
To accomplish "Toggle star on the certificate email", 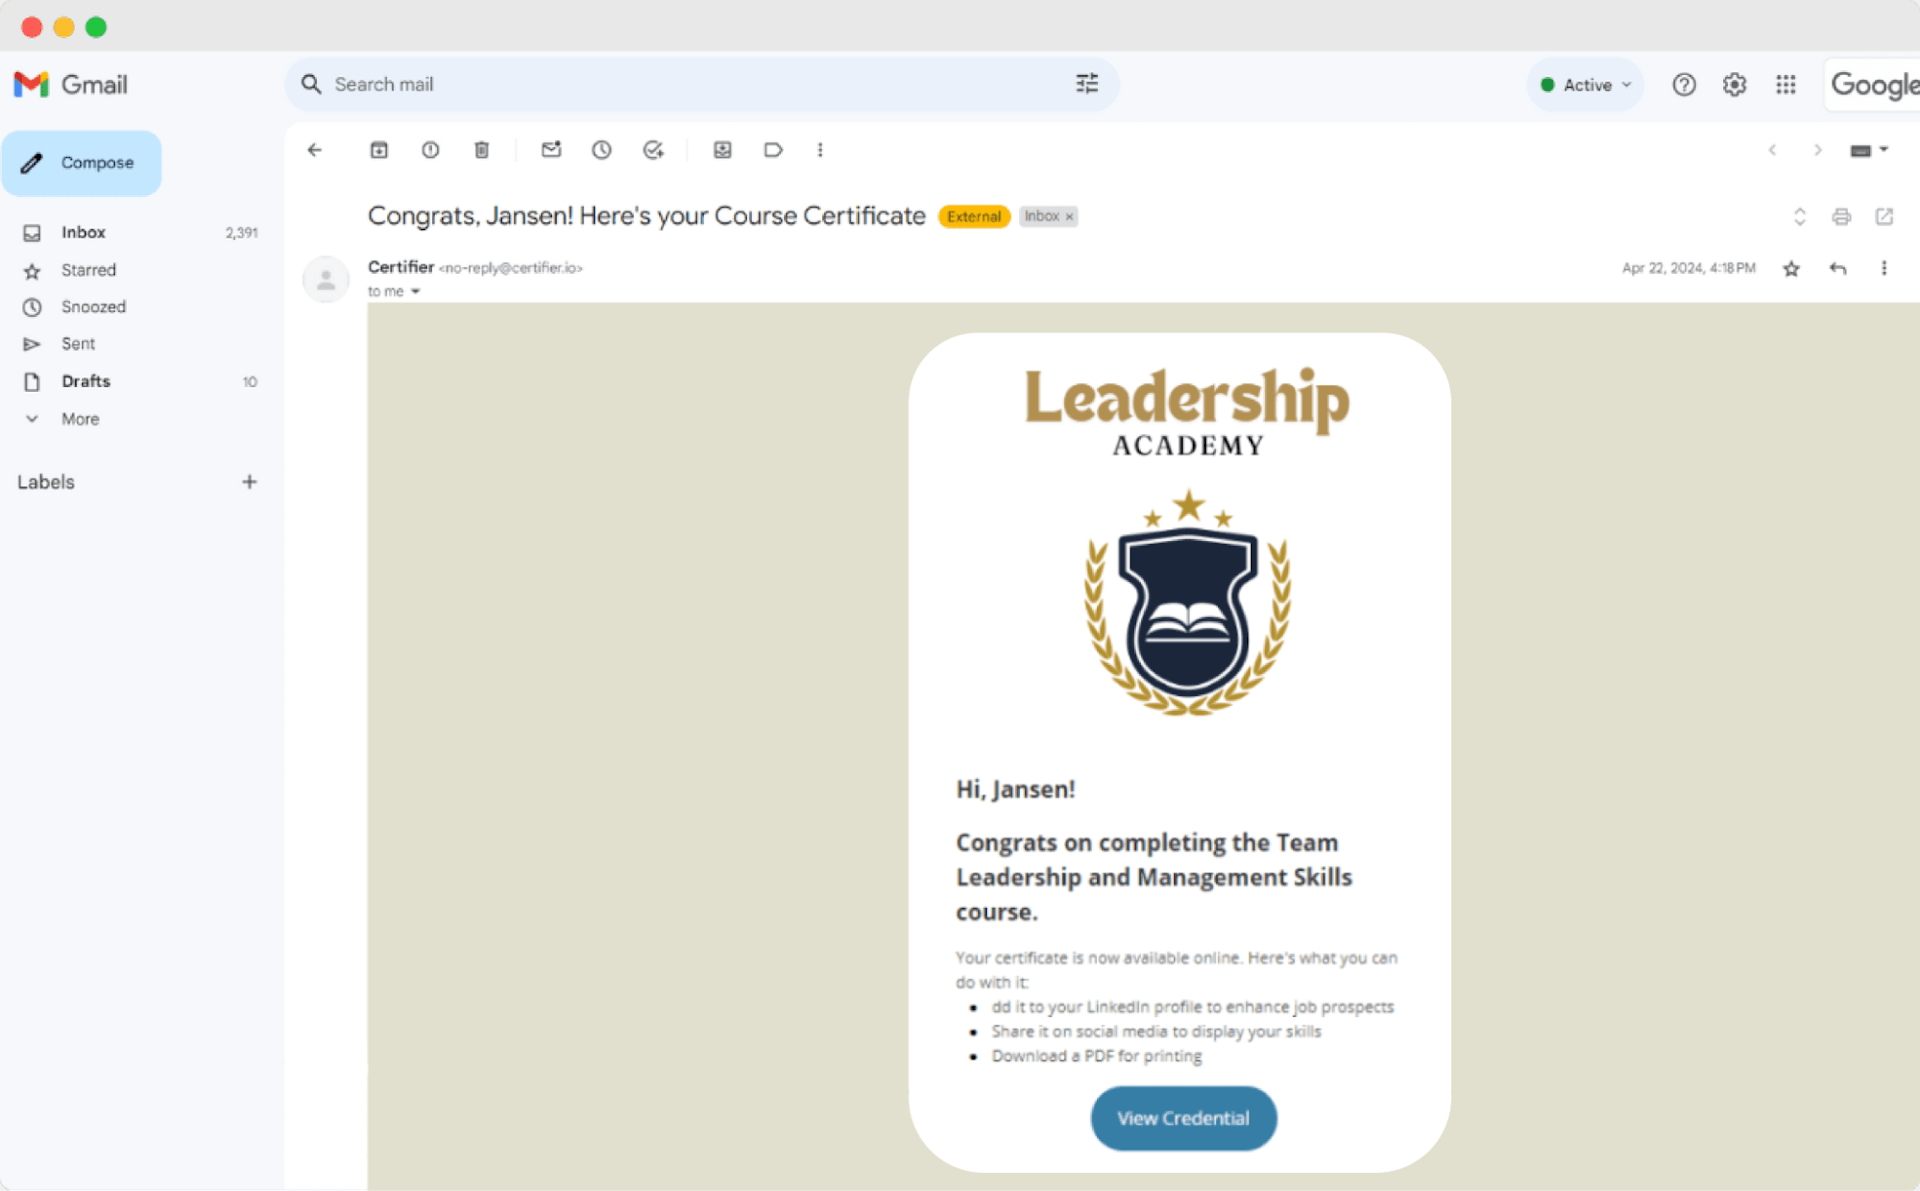I will point(1792,268).
